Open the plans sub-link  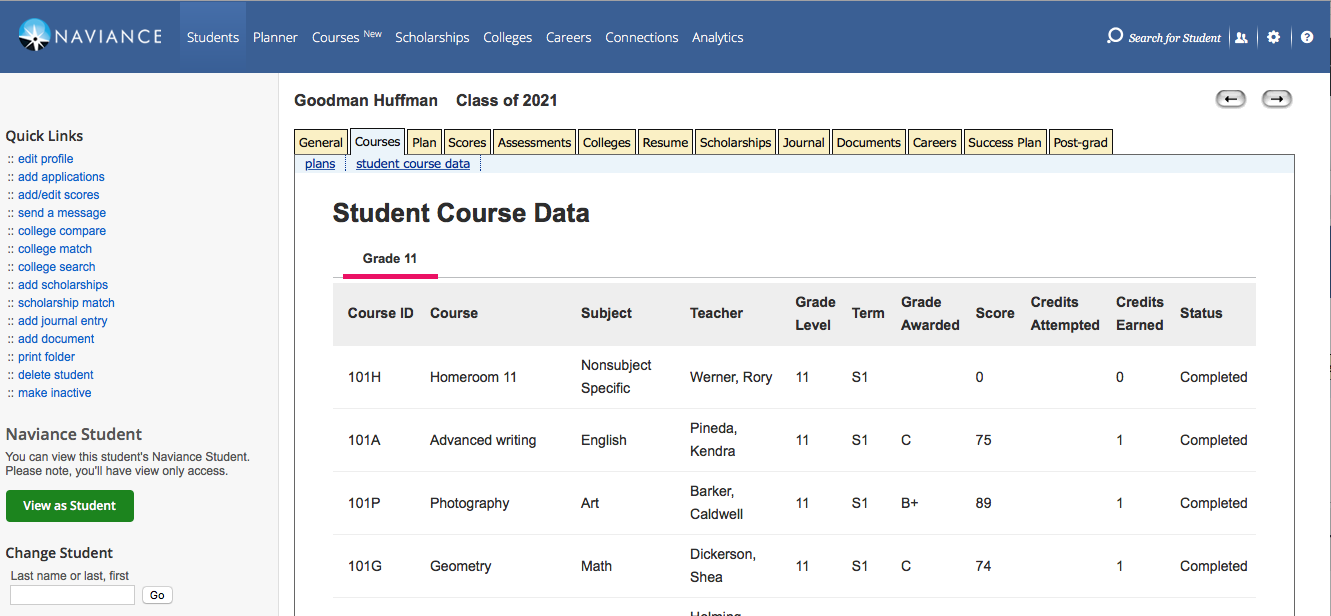pyautogui.click(x=320, y=164)
